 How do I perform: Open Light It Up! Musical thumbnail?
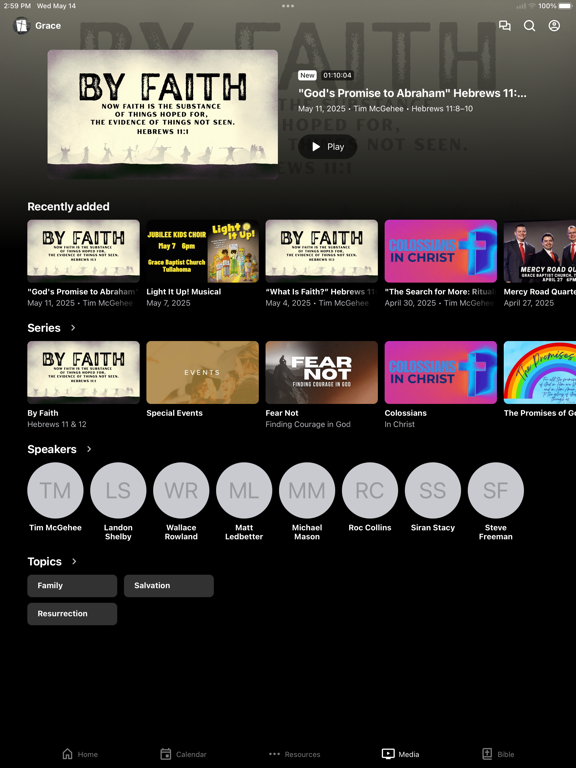202,251
